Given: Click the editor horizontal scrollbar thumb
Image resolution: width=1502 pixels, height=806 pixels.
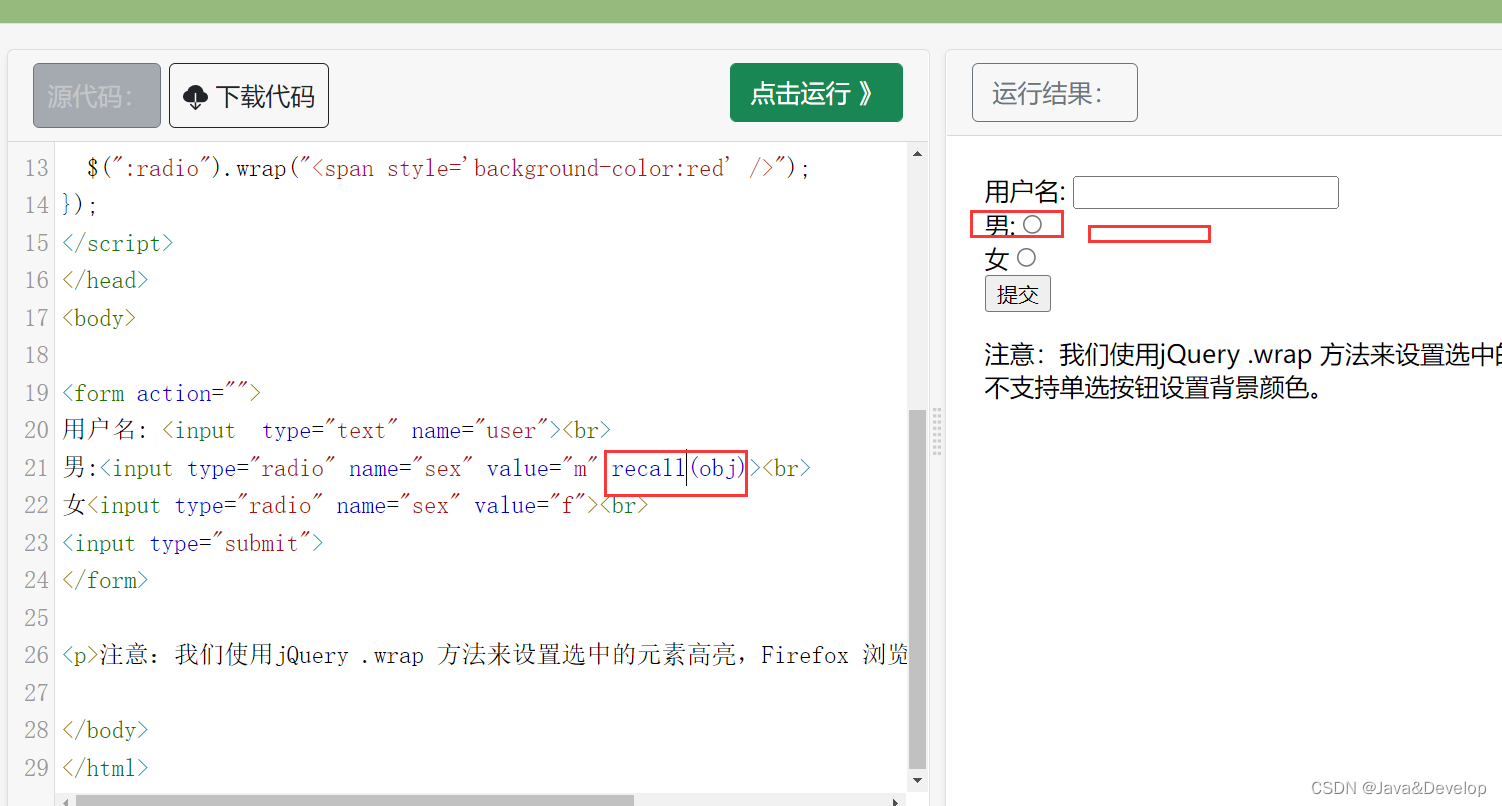Looking at the screenshot, I should tap(355, 800).
